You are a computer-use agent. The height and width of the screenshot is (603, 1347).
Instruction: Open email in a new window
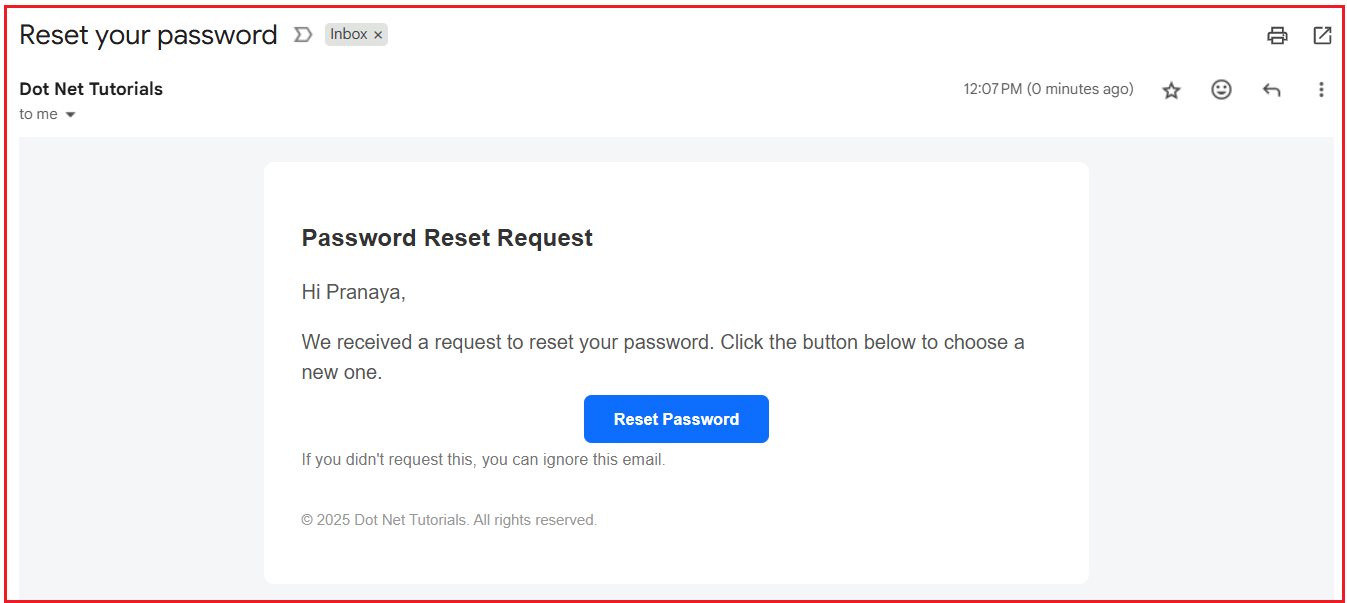coord(1322,35)
